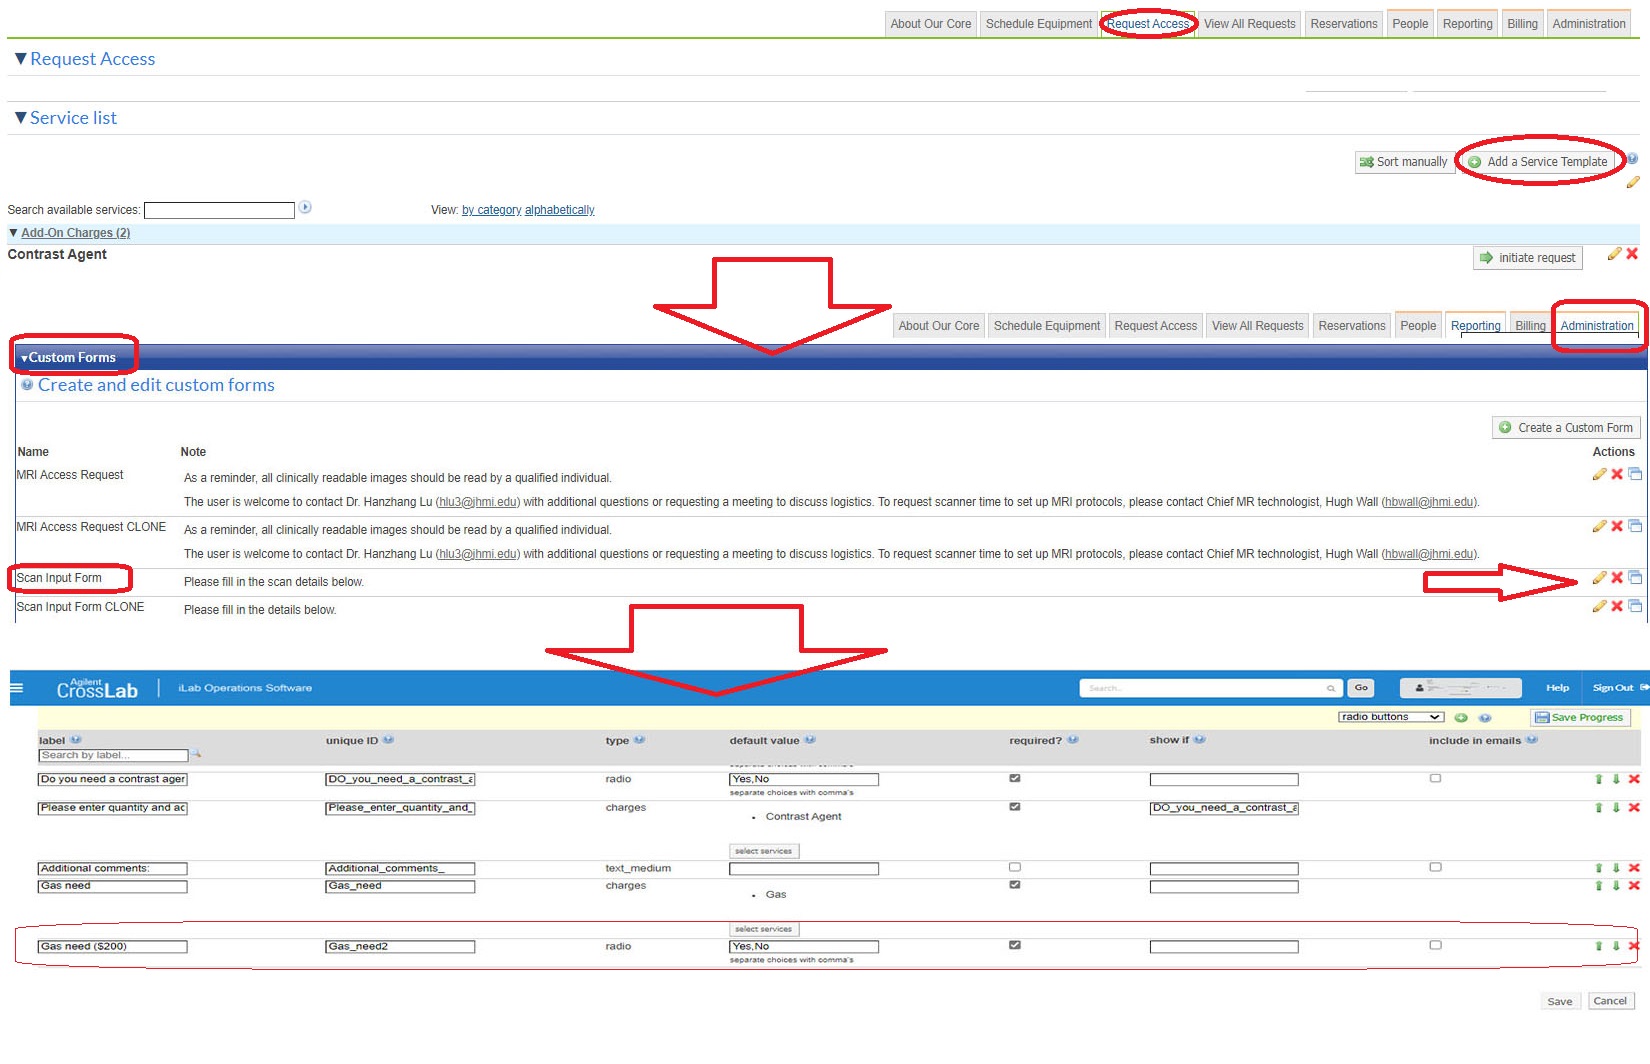Screen dimensions: 1650x1064
Task: Open the View All Requests tab at top
Action: 1249,24
